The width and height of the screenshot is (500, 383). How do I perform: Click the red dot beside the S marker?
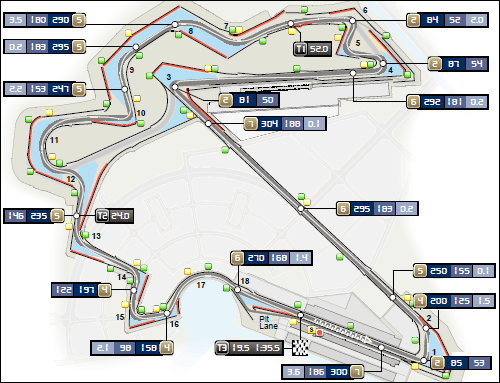[319, 332]
